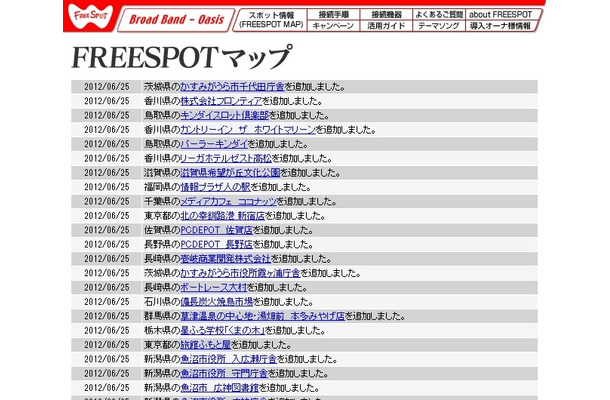
Task: Open スポット情報 (FREESPOT MAP) menu item
Action: tap(271, 20)
